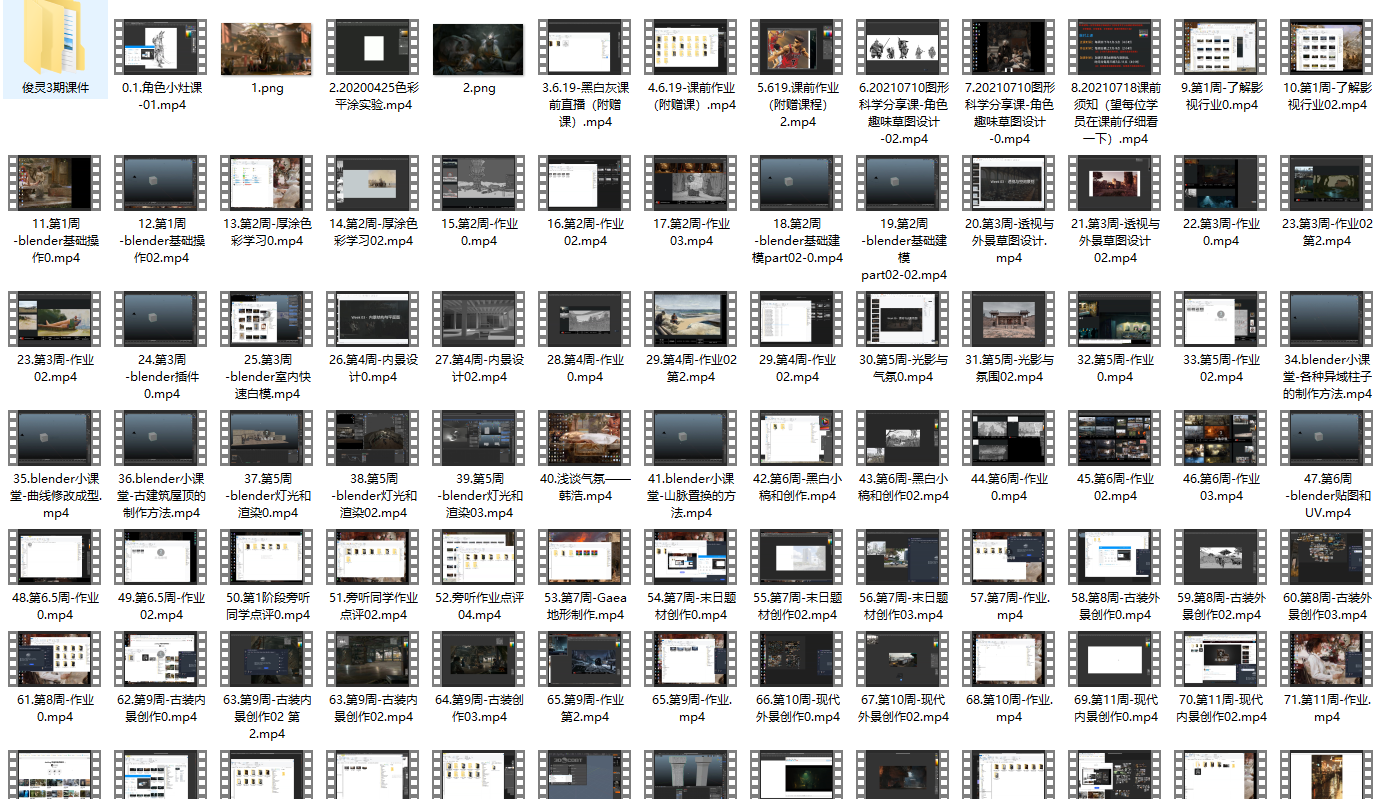
Task: Click the 1.png image thumbnail
Action: click(266, 48)
